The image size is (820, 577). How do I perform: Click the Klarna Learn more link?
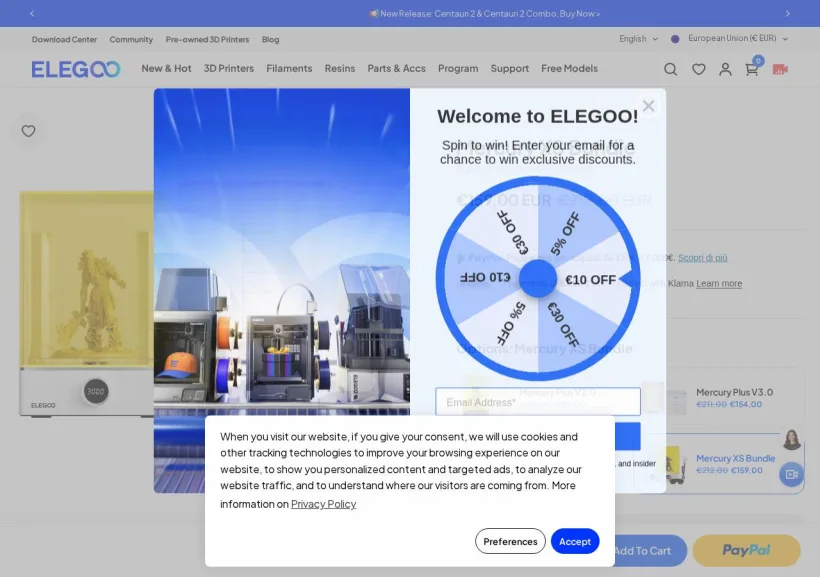tap(719, 284)
